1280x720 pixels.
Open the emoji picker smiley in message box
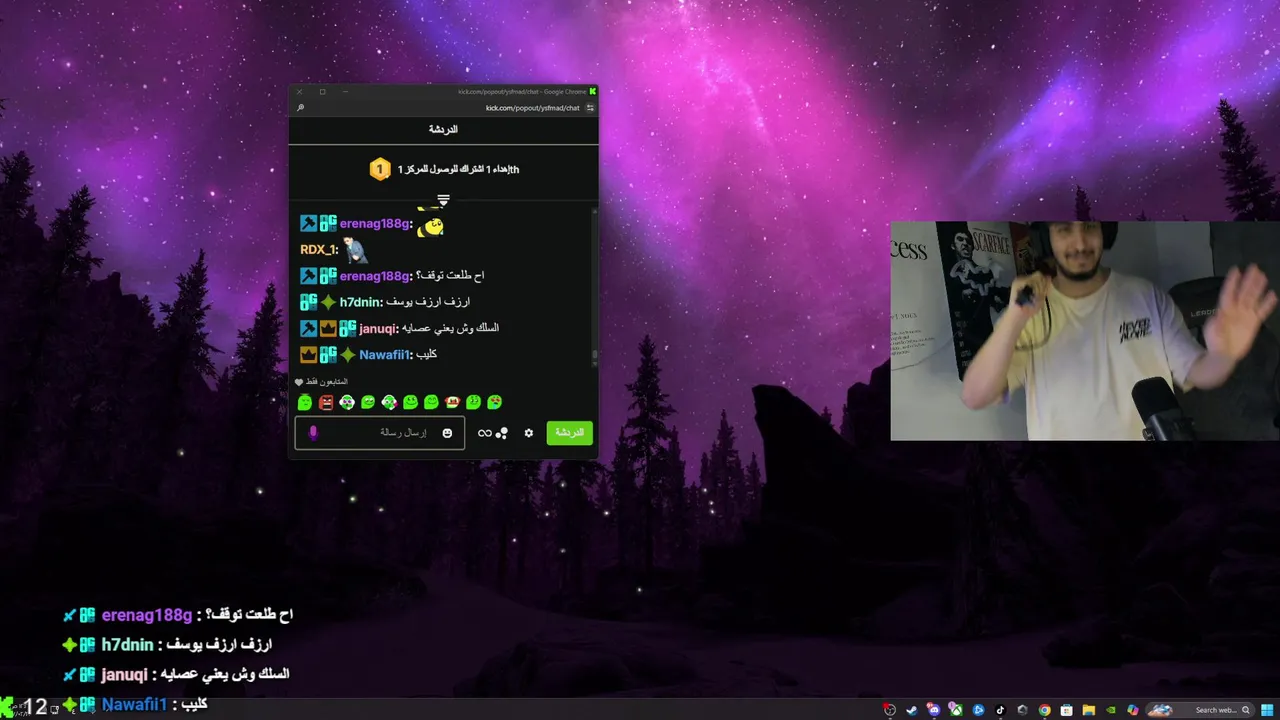[447, 433]
